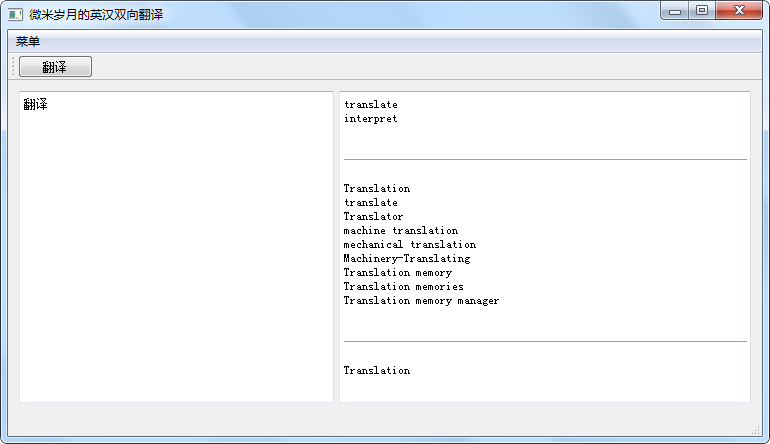Viewport: 770px width, 444px height.
Task: Close the translator window
Action: click(739, 11)
